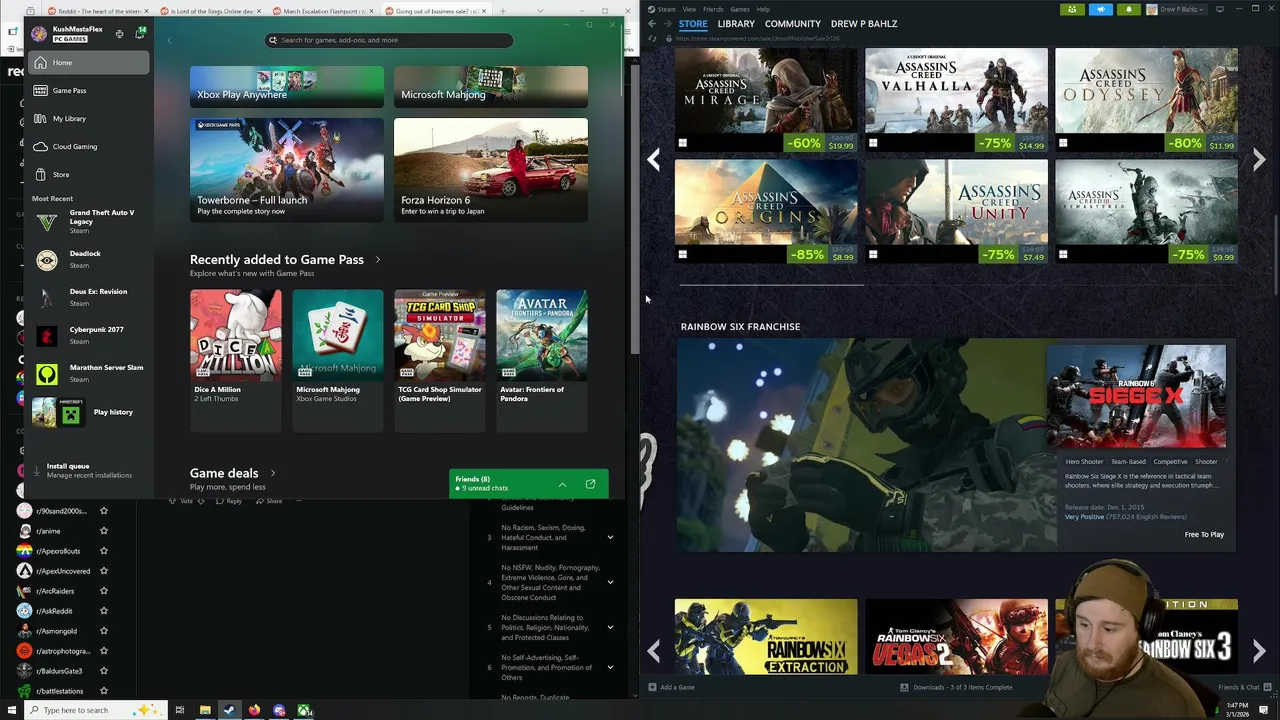Favorite r/ApexUncovered with its star
Image resolution: width=1280 pixels, height=720 pixels.
click(103, 571)
